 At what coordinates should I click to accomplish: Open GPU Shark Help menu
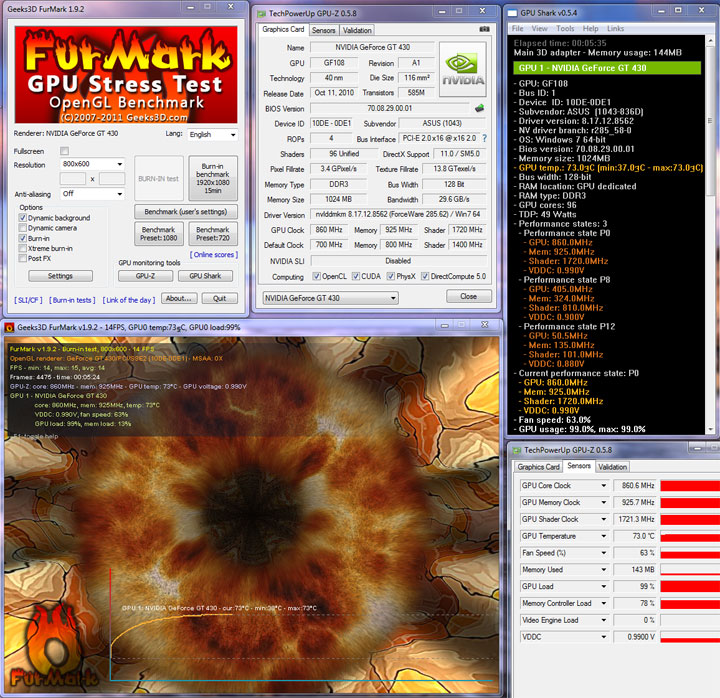pos(591,28)
